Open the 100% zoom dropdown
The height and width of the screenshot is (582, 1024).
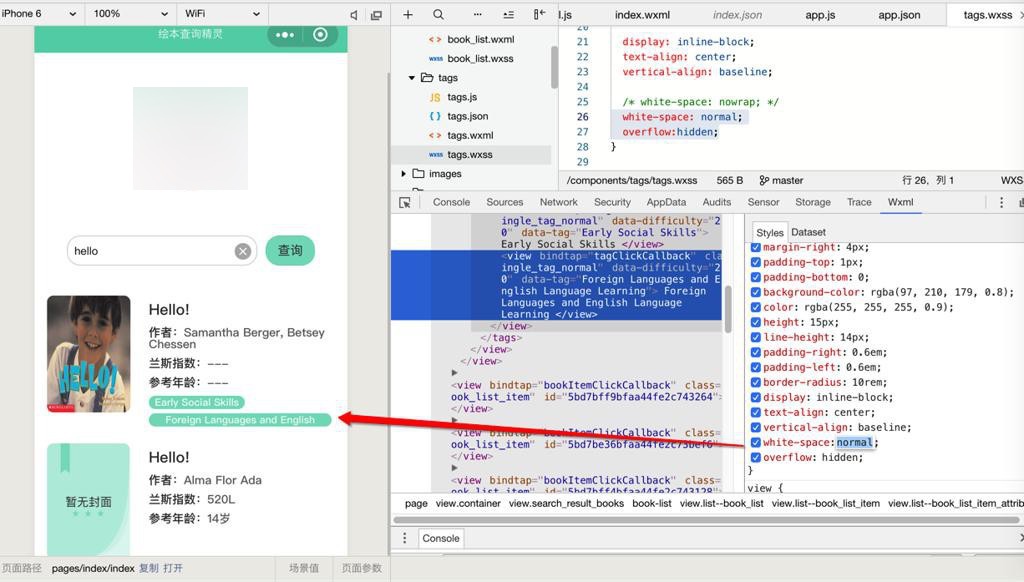130,13
